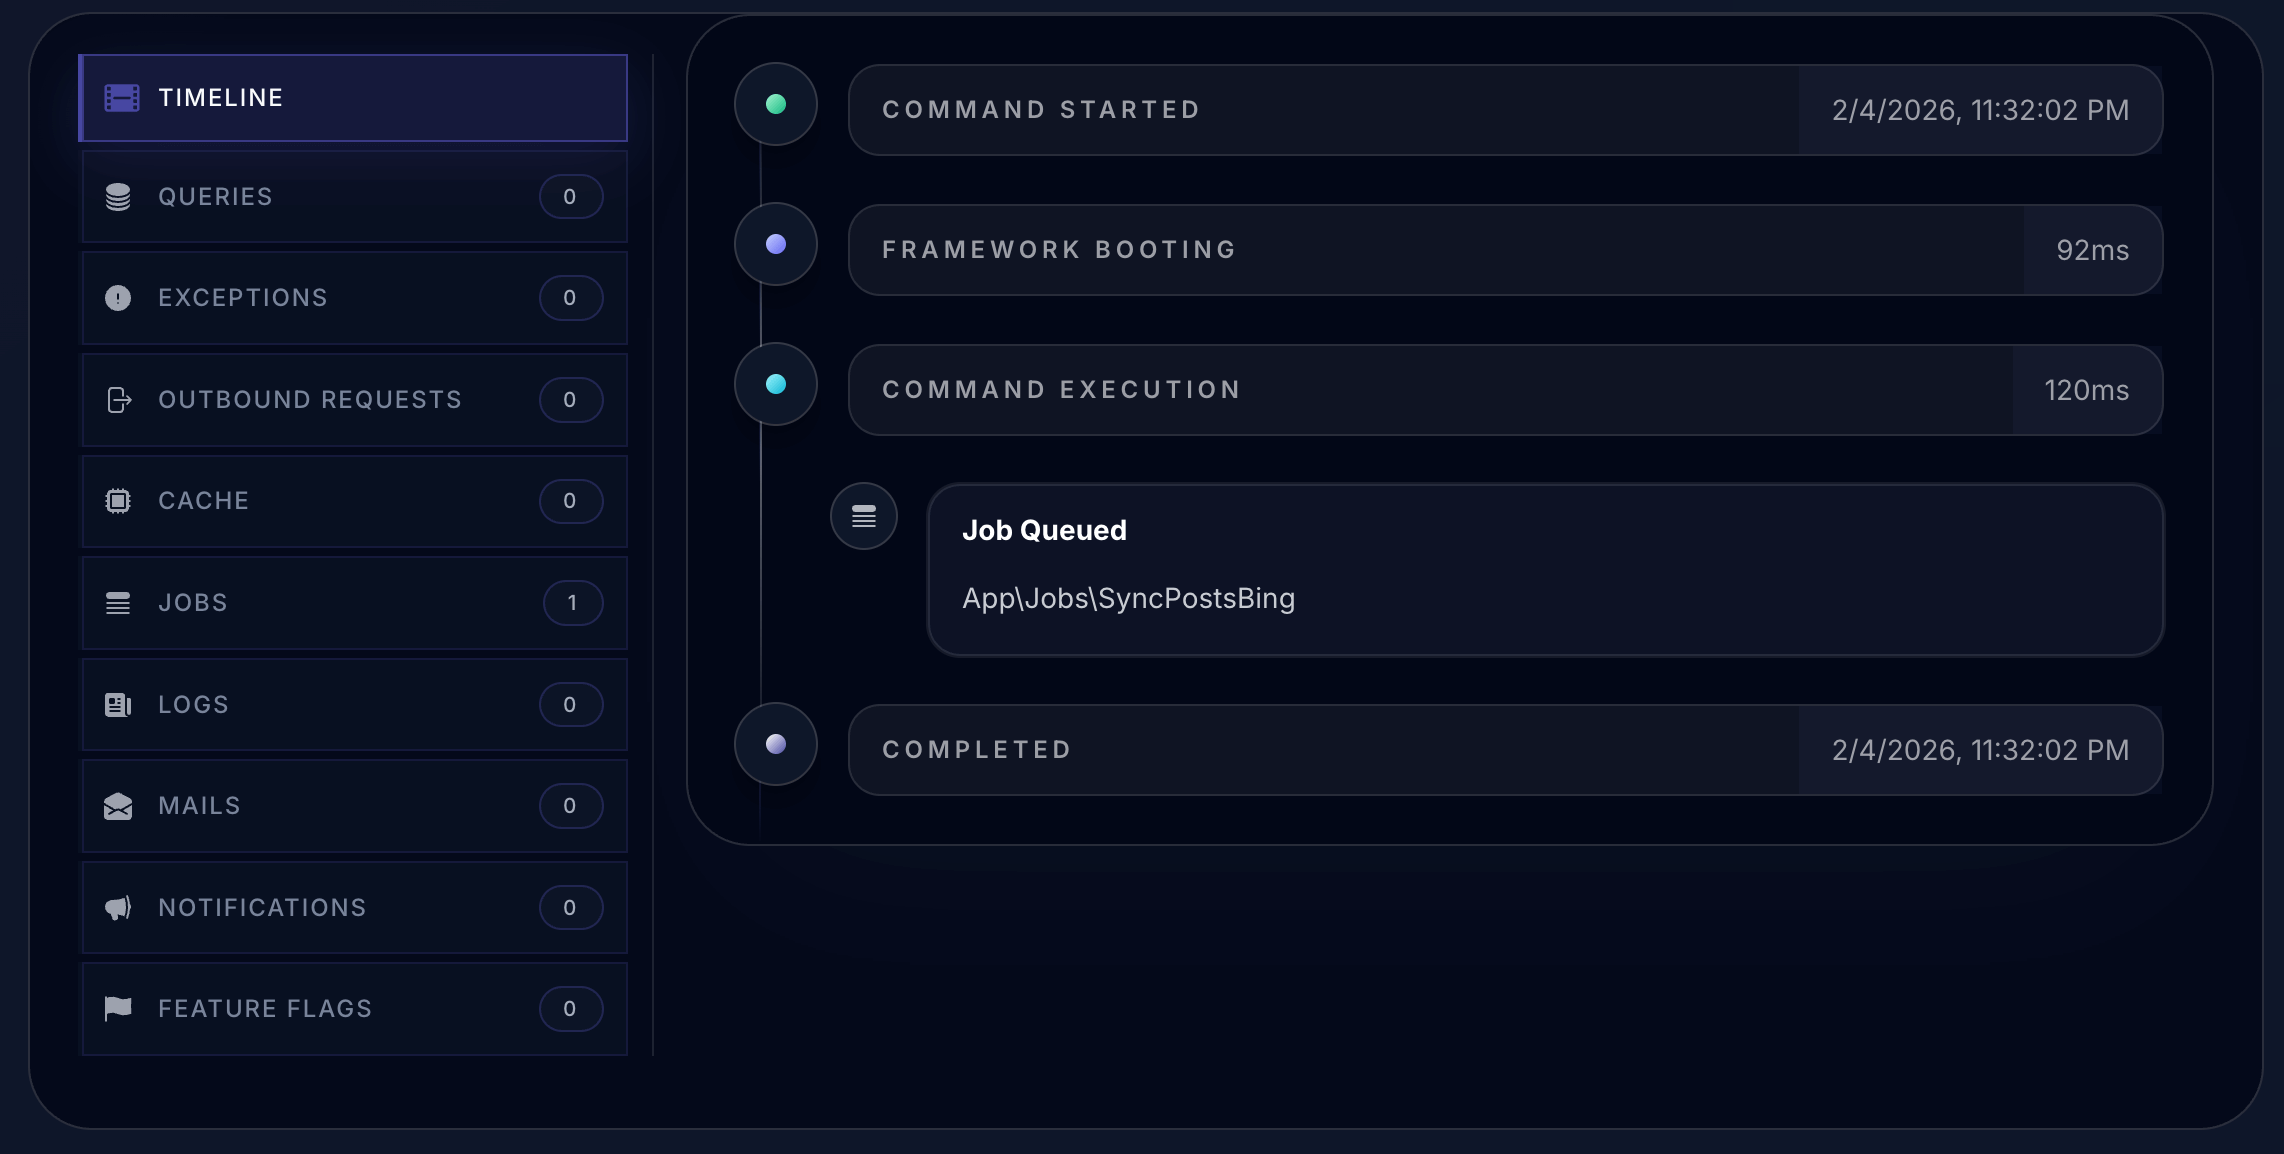The width and height of the screenshot is (2284, 1154).
Task: Select the App\Jobs\SyncPostsBing job card
Action: [x=1546, y=570]
